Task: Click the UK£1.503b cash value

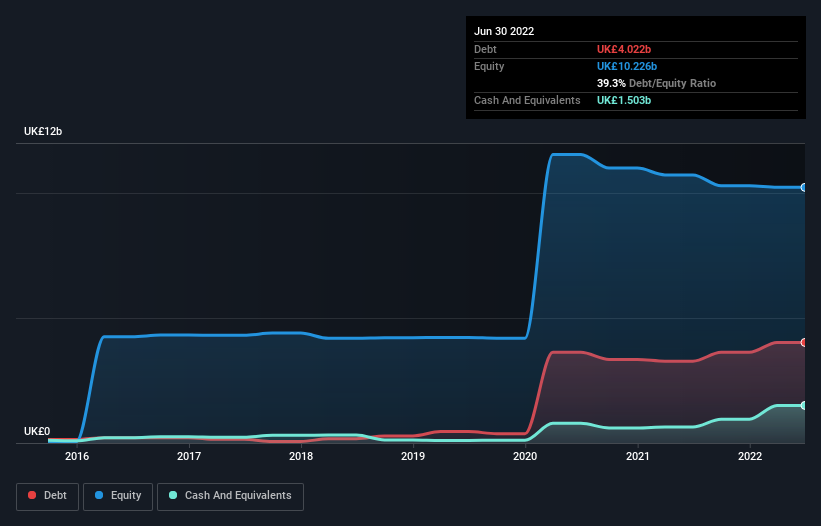Action: [x=624, y=100]
